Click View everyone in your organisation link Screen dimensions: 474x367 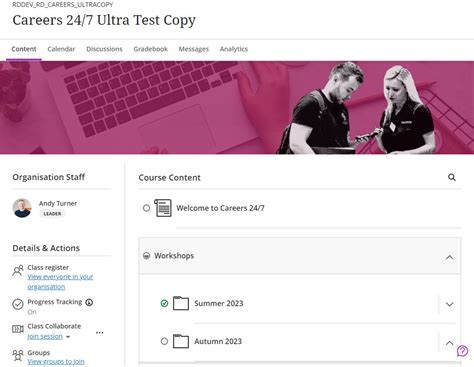click(x=60, y=282)
